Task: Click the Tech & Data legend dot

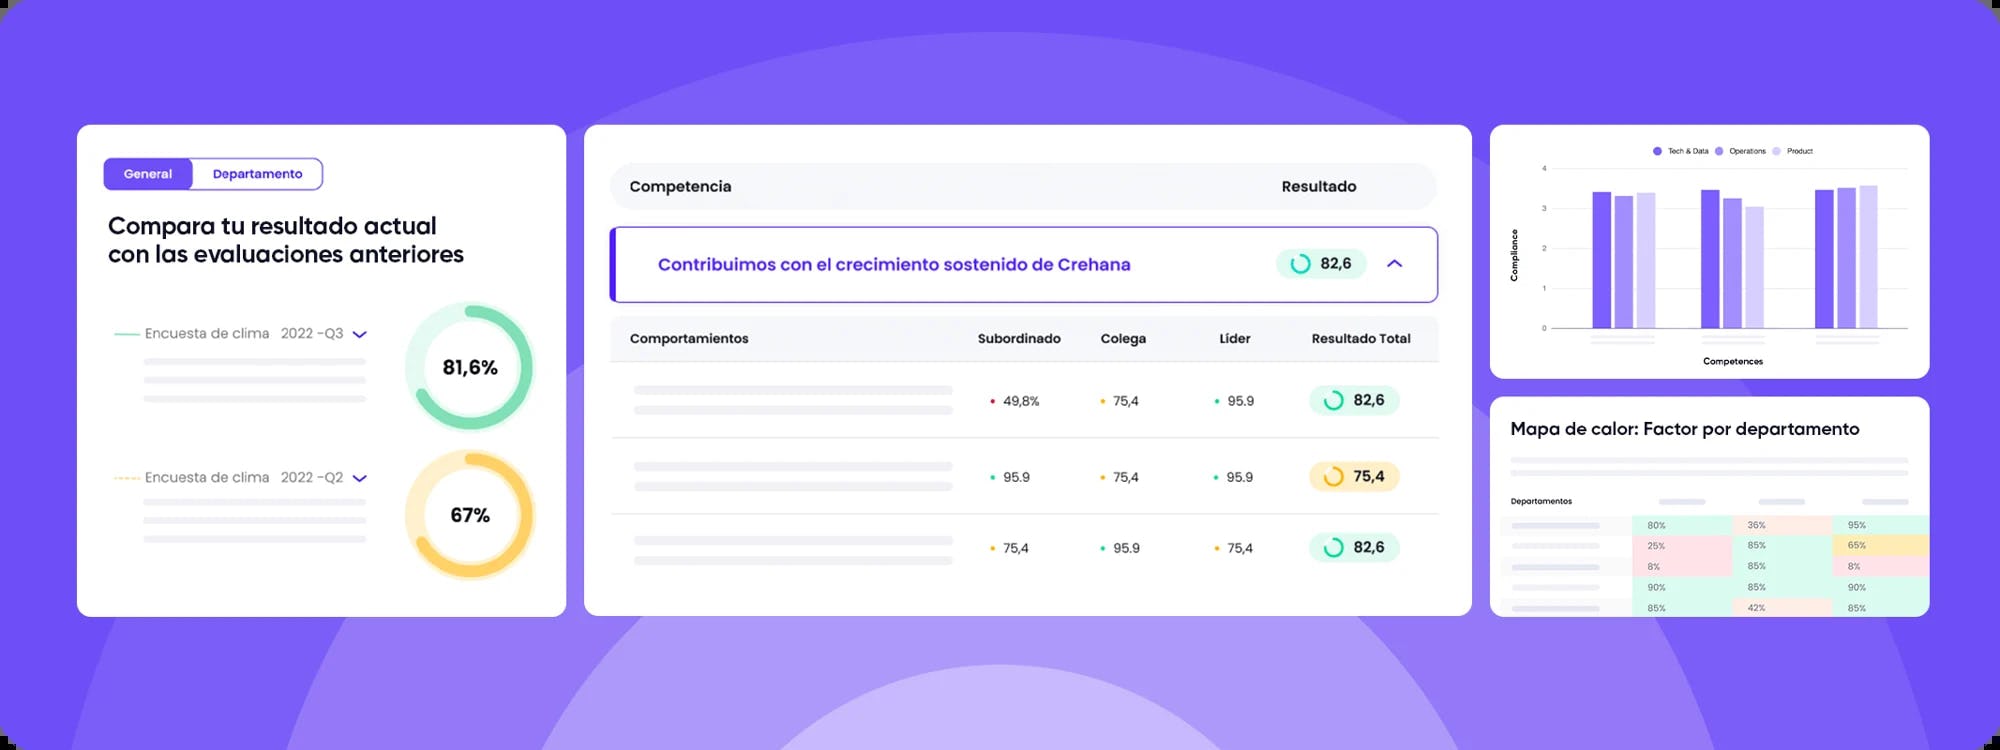Action: click(x=1657, y=151)
